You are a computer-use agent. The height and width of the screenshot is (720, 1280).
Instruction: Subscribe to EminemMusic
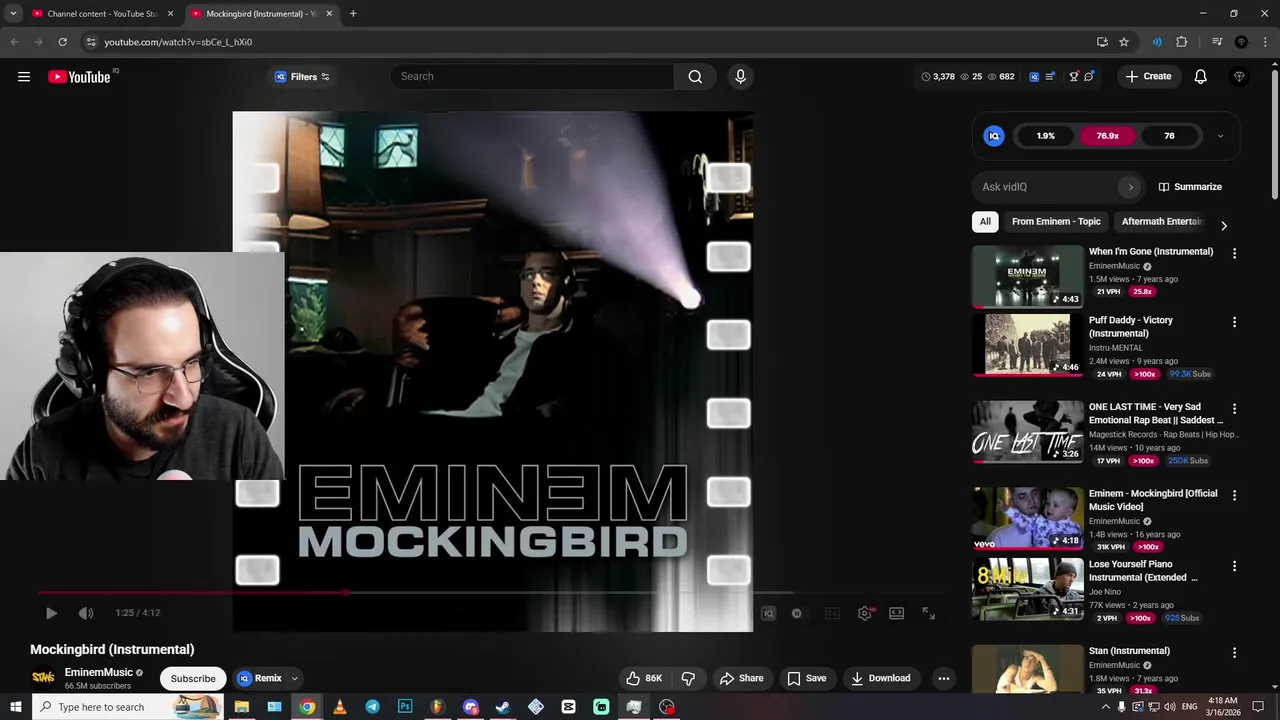(x=193, y=678)
